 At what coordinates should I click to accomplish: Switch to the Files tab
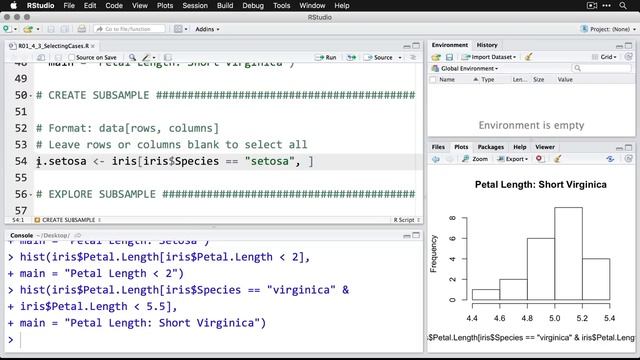click(438, 147)
